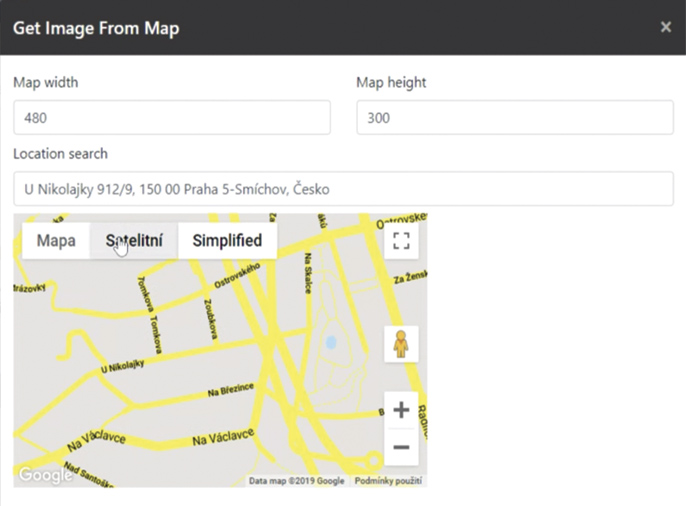This screenshot has width=686, height=506.
Task: Click the Street View pegman icon
Action: (x=401, y=344)
